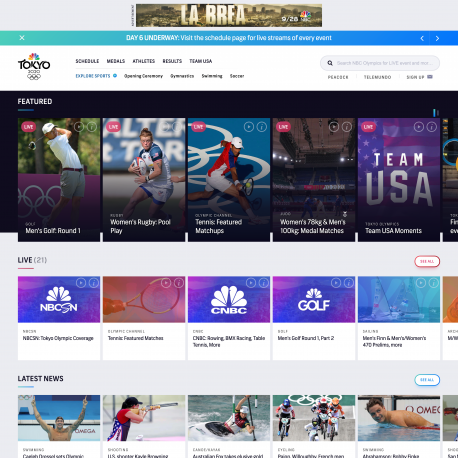Open Bobby Finke swimming news thumbnail
Screen dimensions: 458x458
click(x=399, y=418)
